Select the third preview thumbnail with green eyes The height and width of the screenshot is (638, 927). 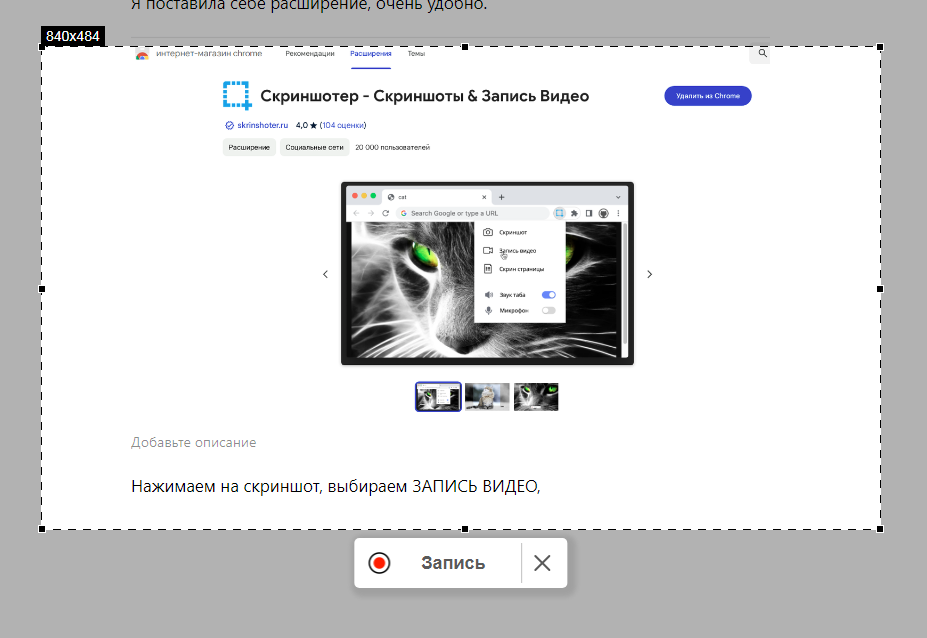point(536,397)
